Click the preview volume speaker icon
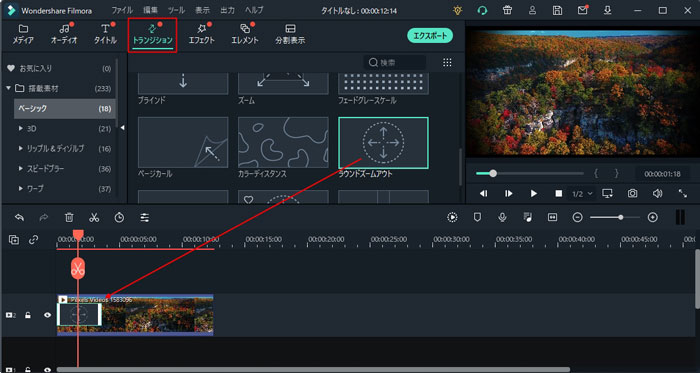700x373 pixels. 657,194
